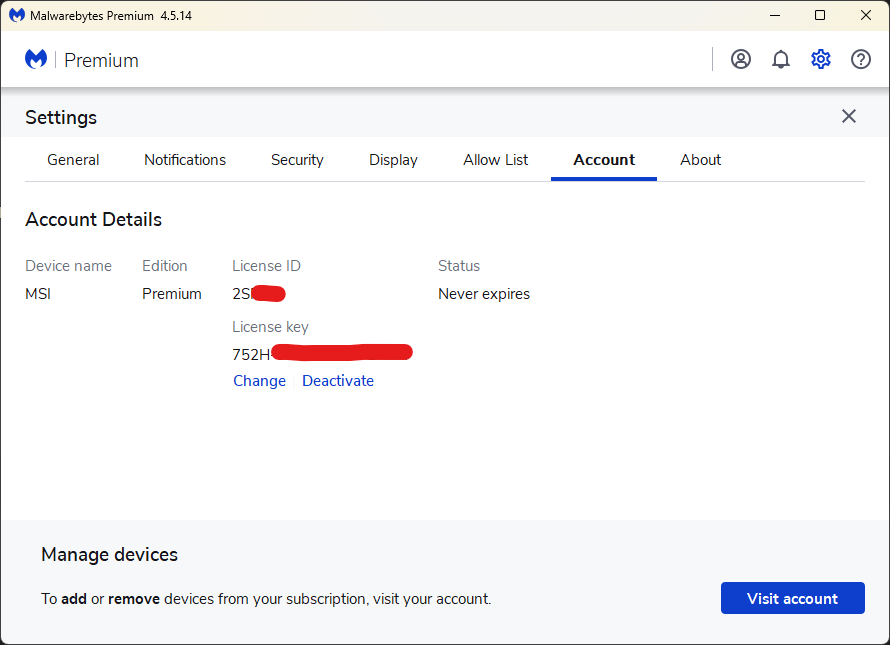Open the Security tab
Screen dimensions: 890x645
tap(297, 160)
